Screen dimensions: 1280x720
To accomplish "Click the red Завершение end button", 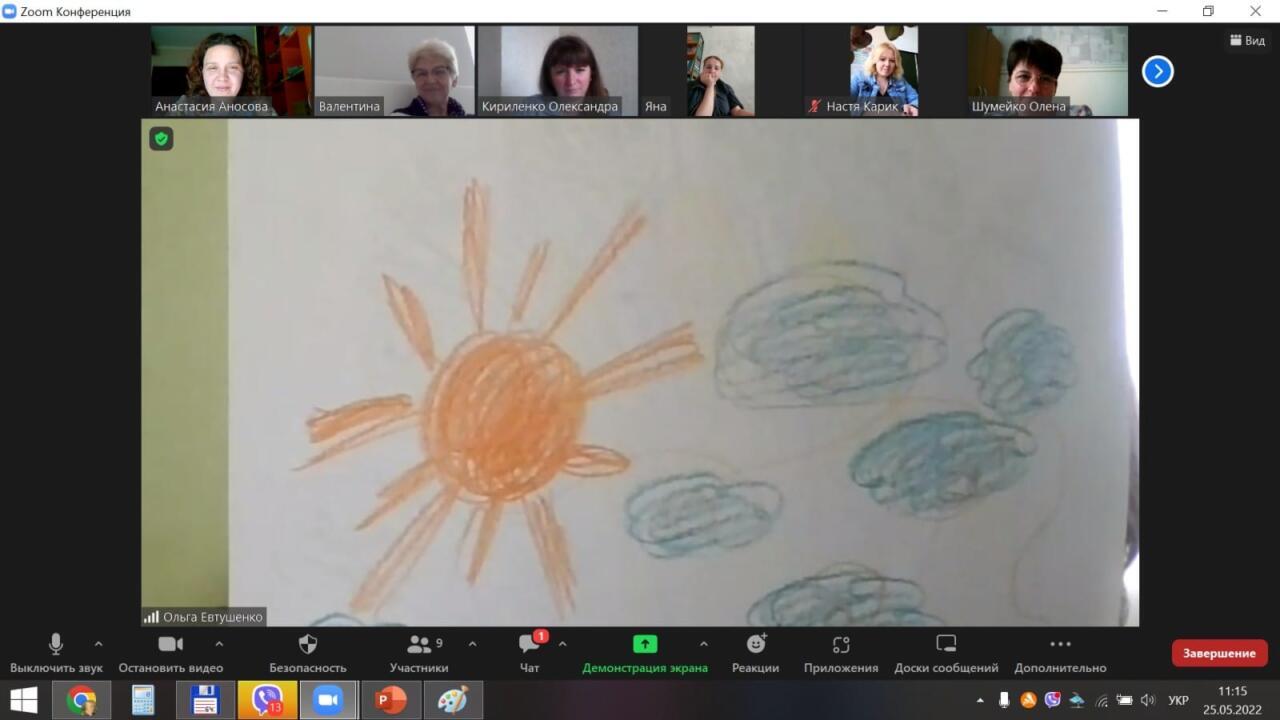I will 1219,653.
